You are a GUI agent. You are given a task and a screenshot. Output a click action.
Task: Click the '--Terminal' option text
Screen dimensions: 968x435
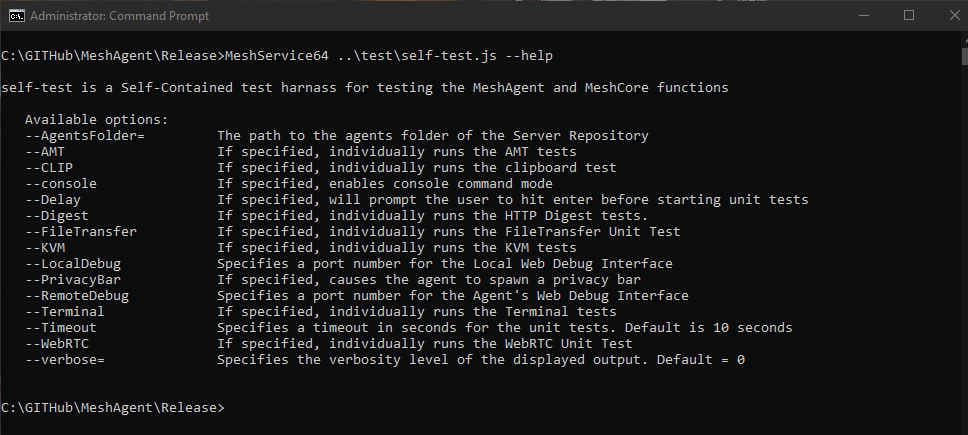pos(64,312)
